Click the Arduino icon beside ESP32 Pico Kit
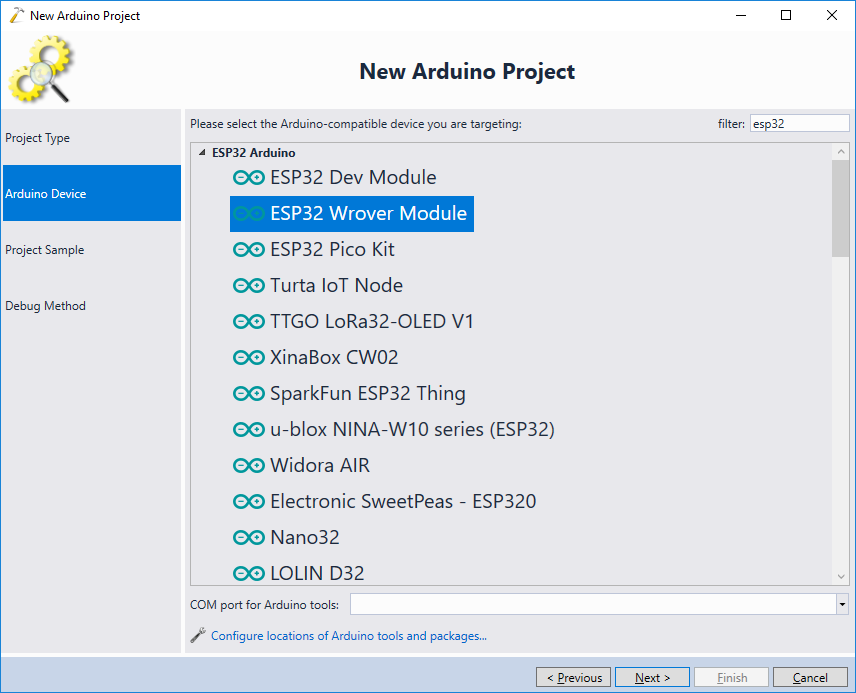 pos(249,250)
